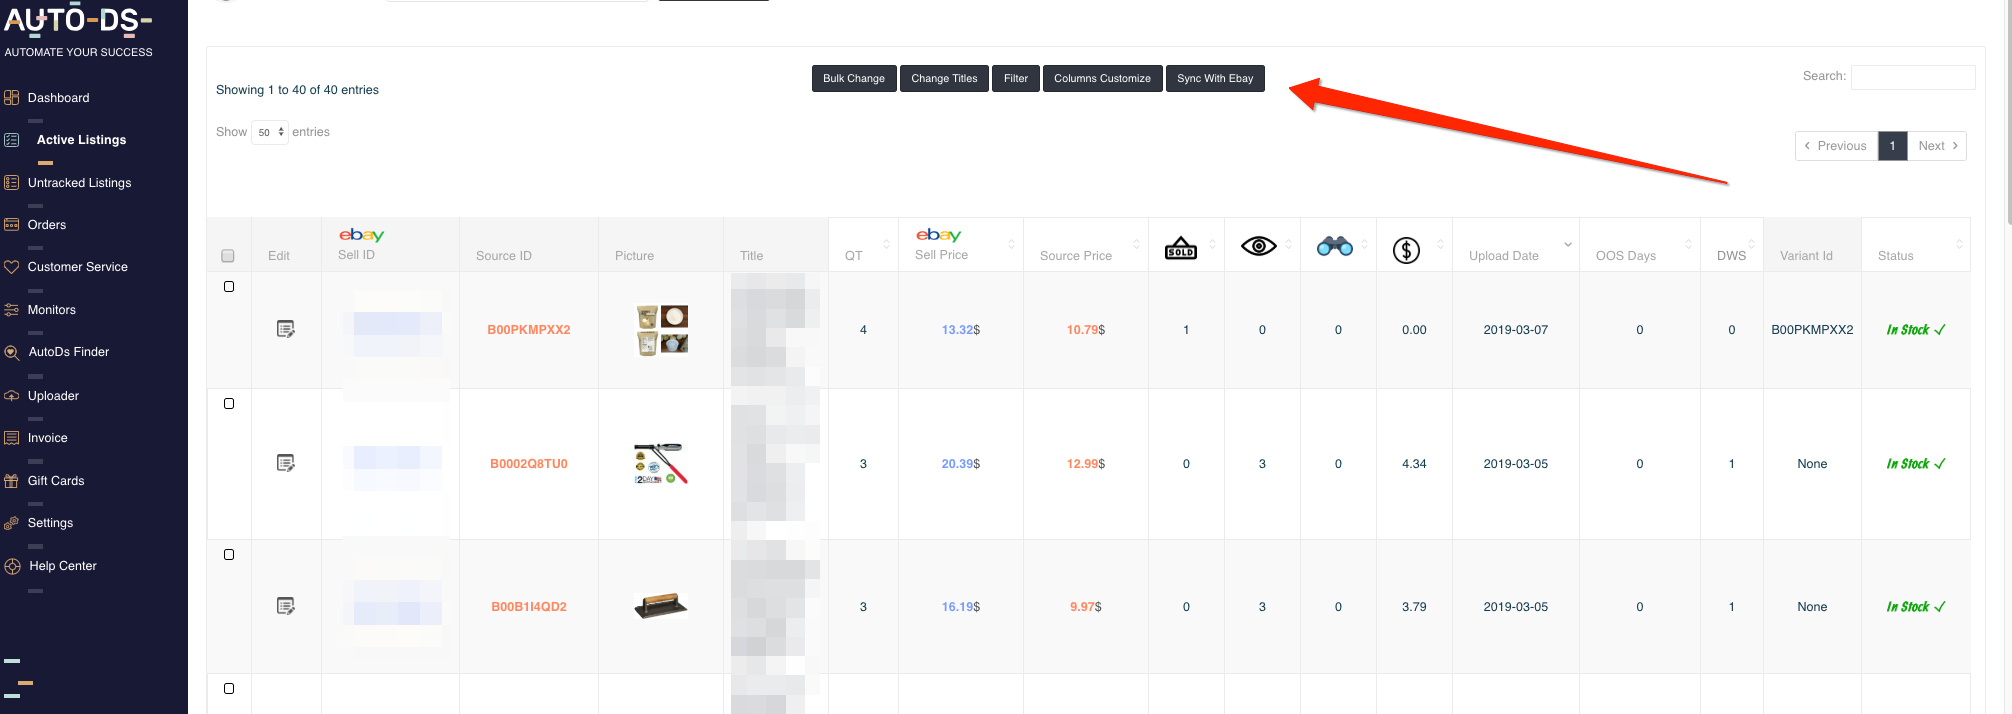
Task: Sort by the Status column arrows
Action: [x=1959, y=245]
